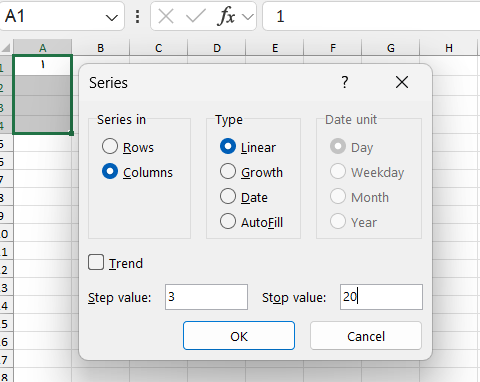Select column A header

[43, 48]
